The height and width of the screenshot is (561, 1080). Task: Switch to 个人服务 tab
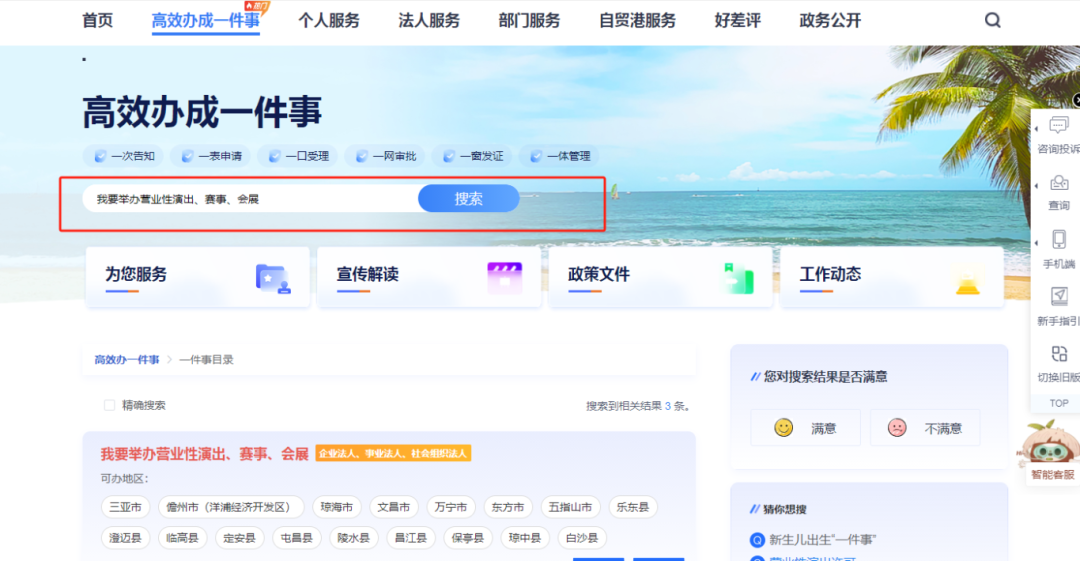click(328, 20)
